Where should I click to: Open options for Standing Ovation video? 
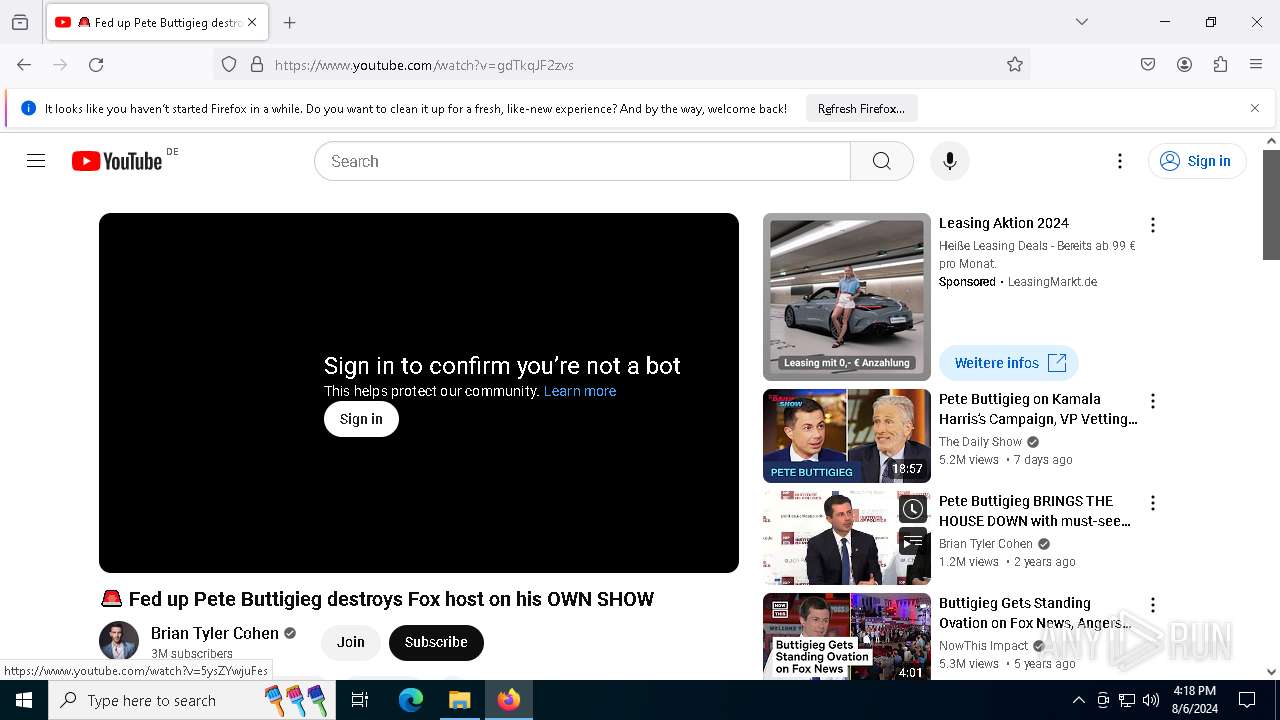tap(1153, 605)
